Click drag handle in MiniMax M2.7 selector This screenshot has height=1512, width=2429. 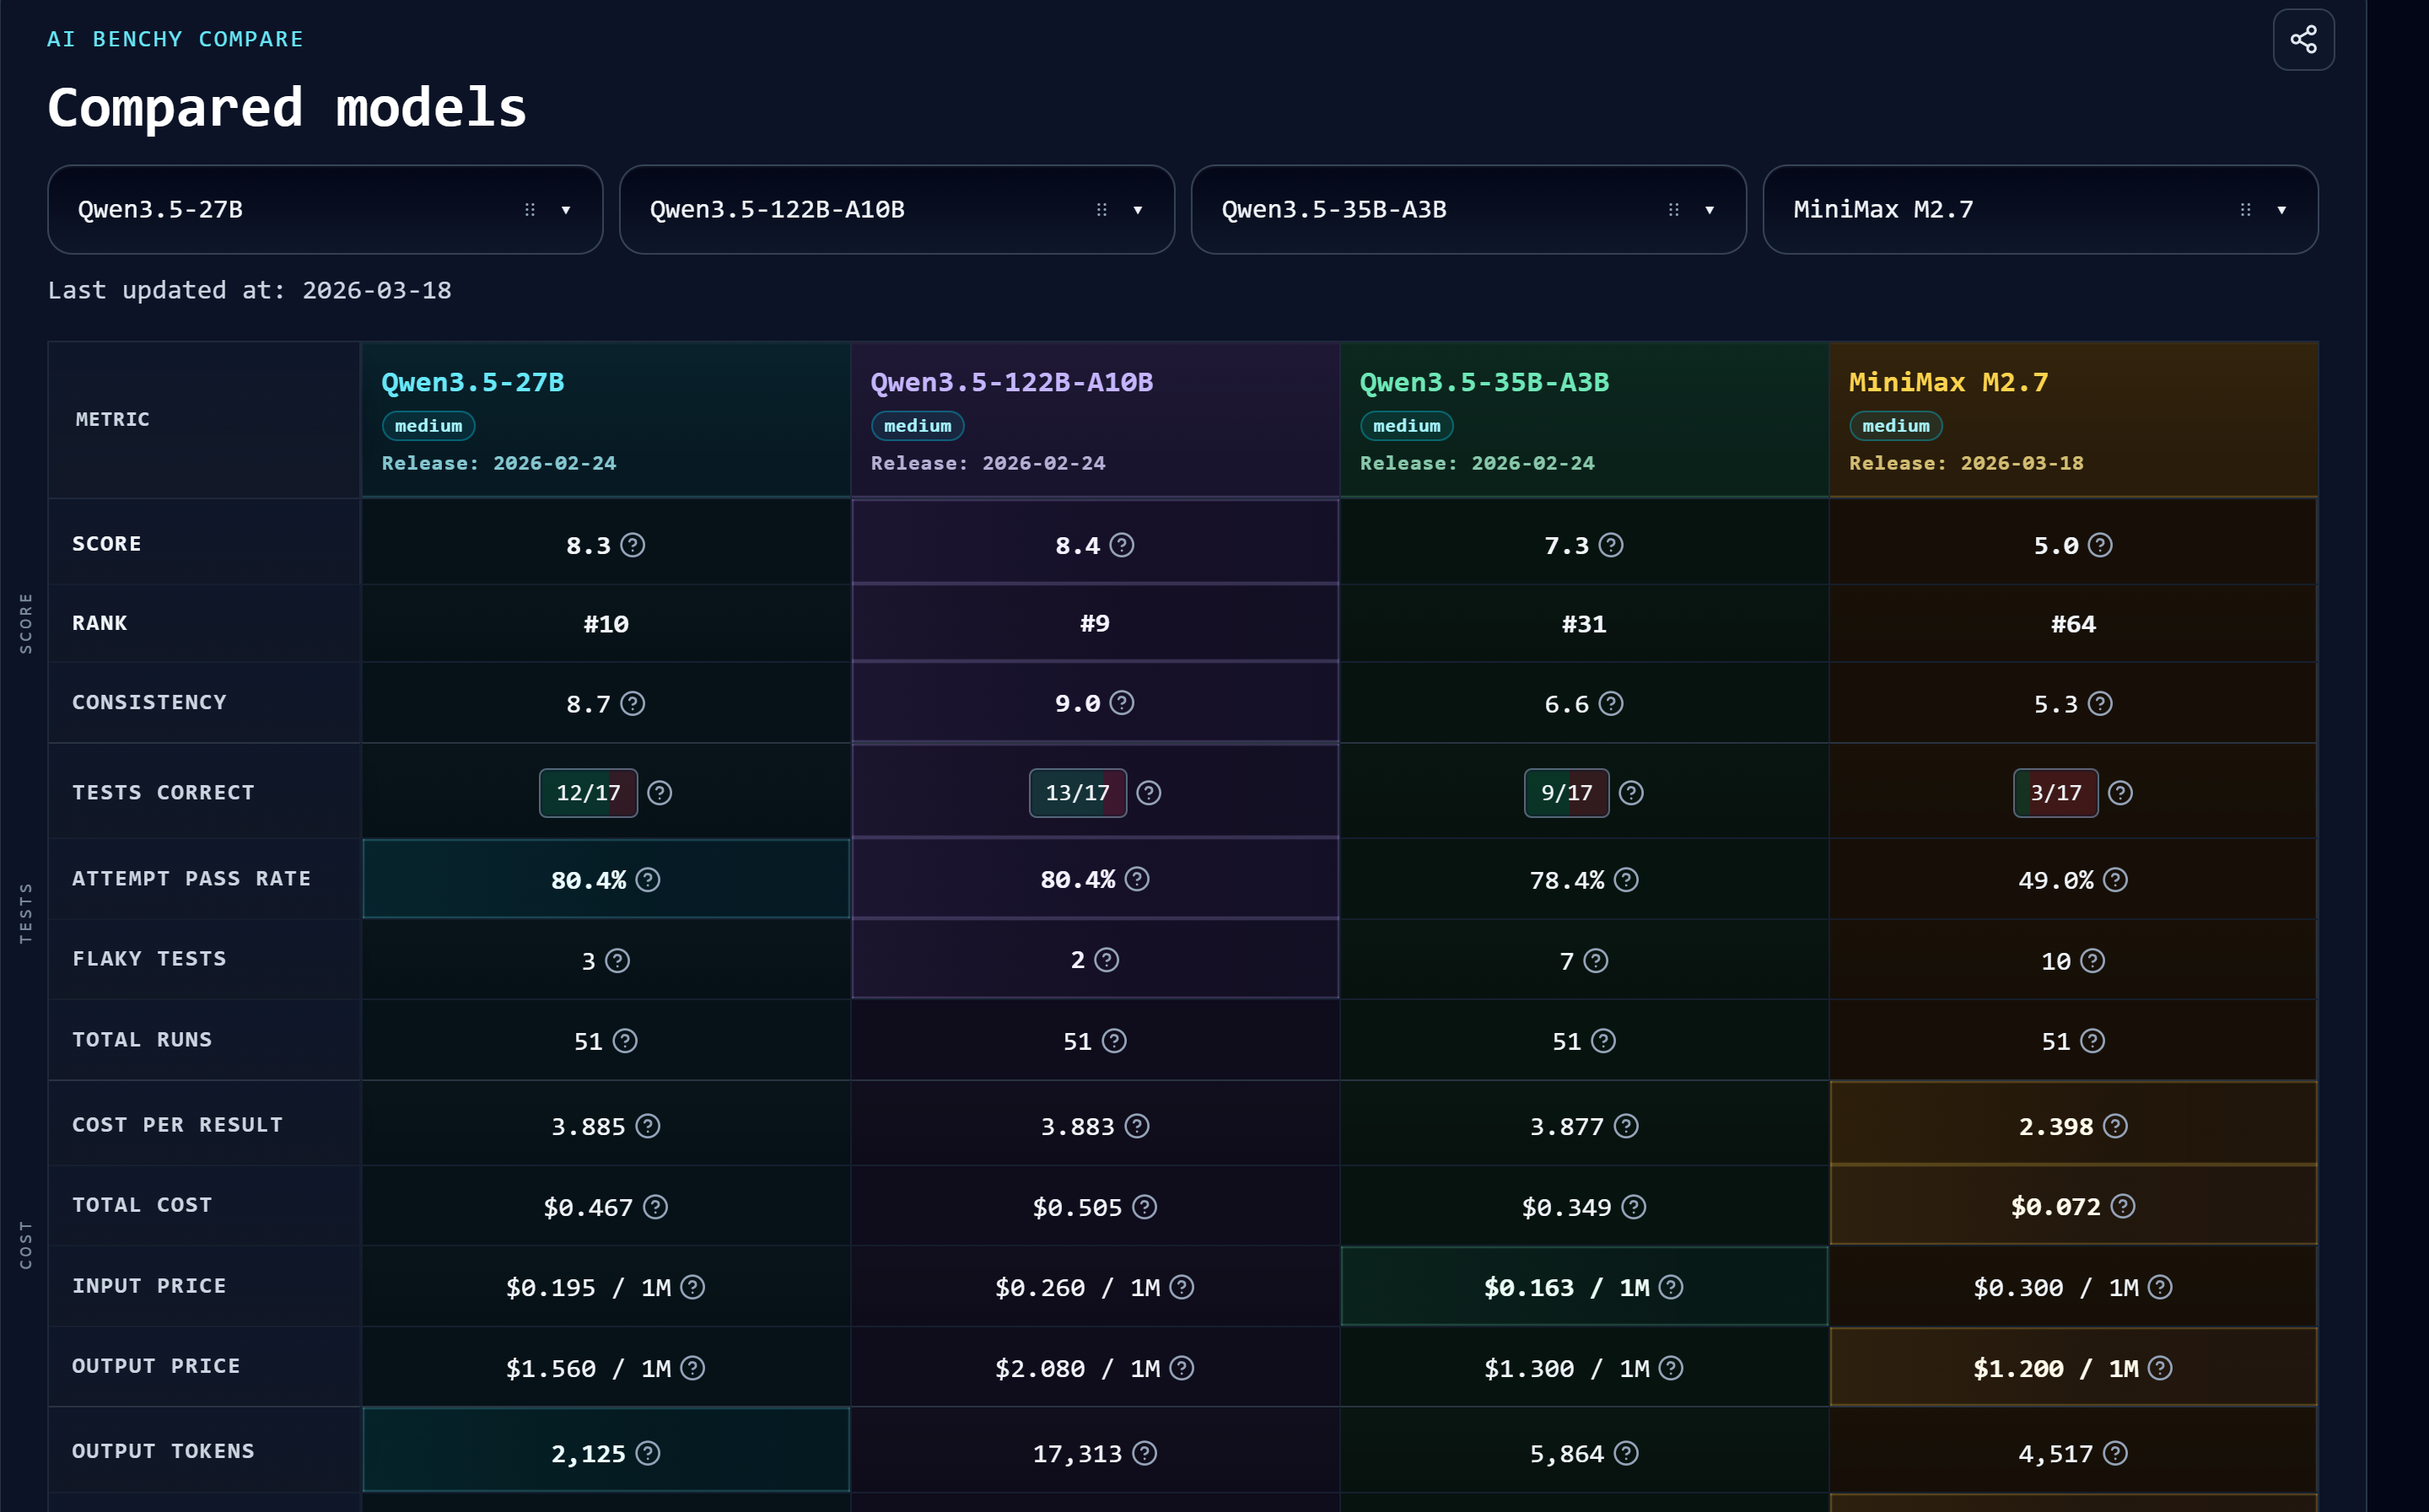(x=2245, y=210)
